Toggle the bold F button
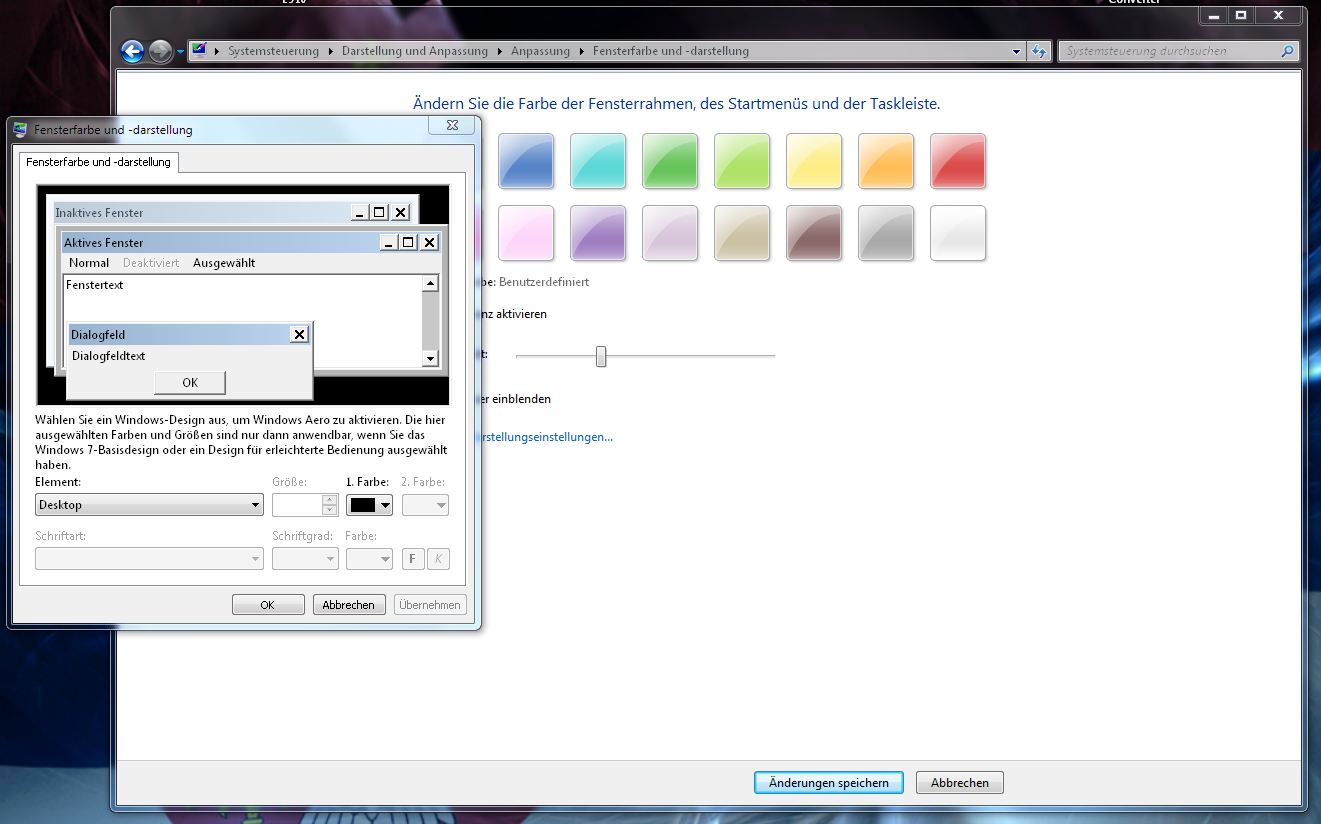This screenshot has width=1321, height=824. point(413,559)
